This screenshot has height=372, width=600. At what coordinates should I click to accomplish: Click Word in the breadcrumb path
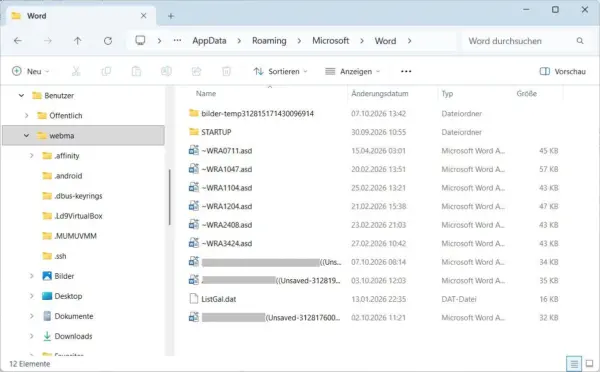pos(385,41)
